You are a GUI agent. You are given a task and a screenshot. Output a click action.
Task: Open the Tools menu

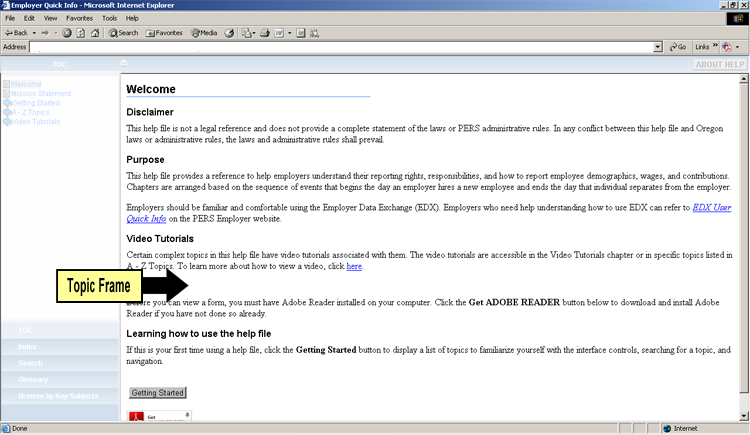[109, 18]
